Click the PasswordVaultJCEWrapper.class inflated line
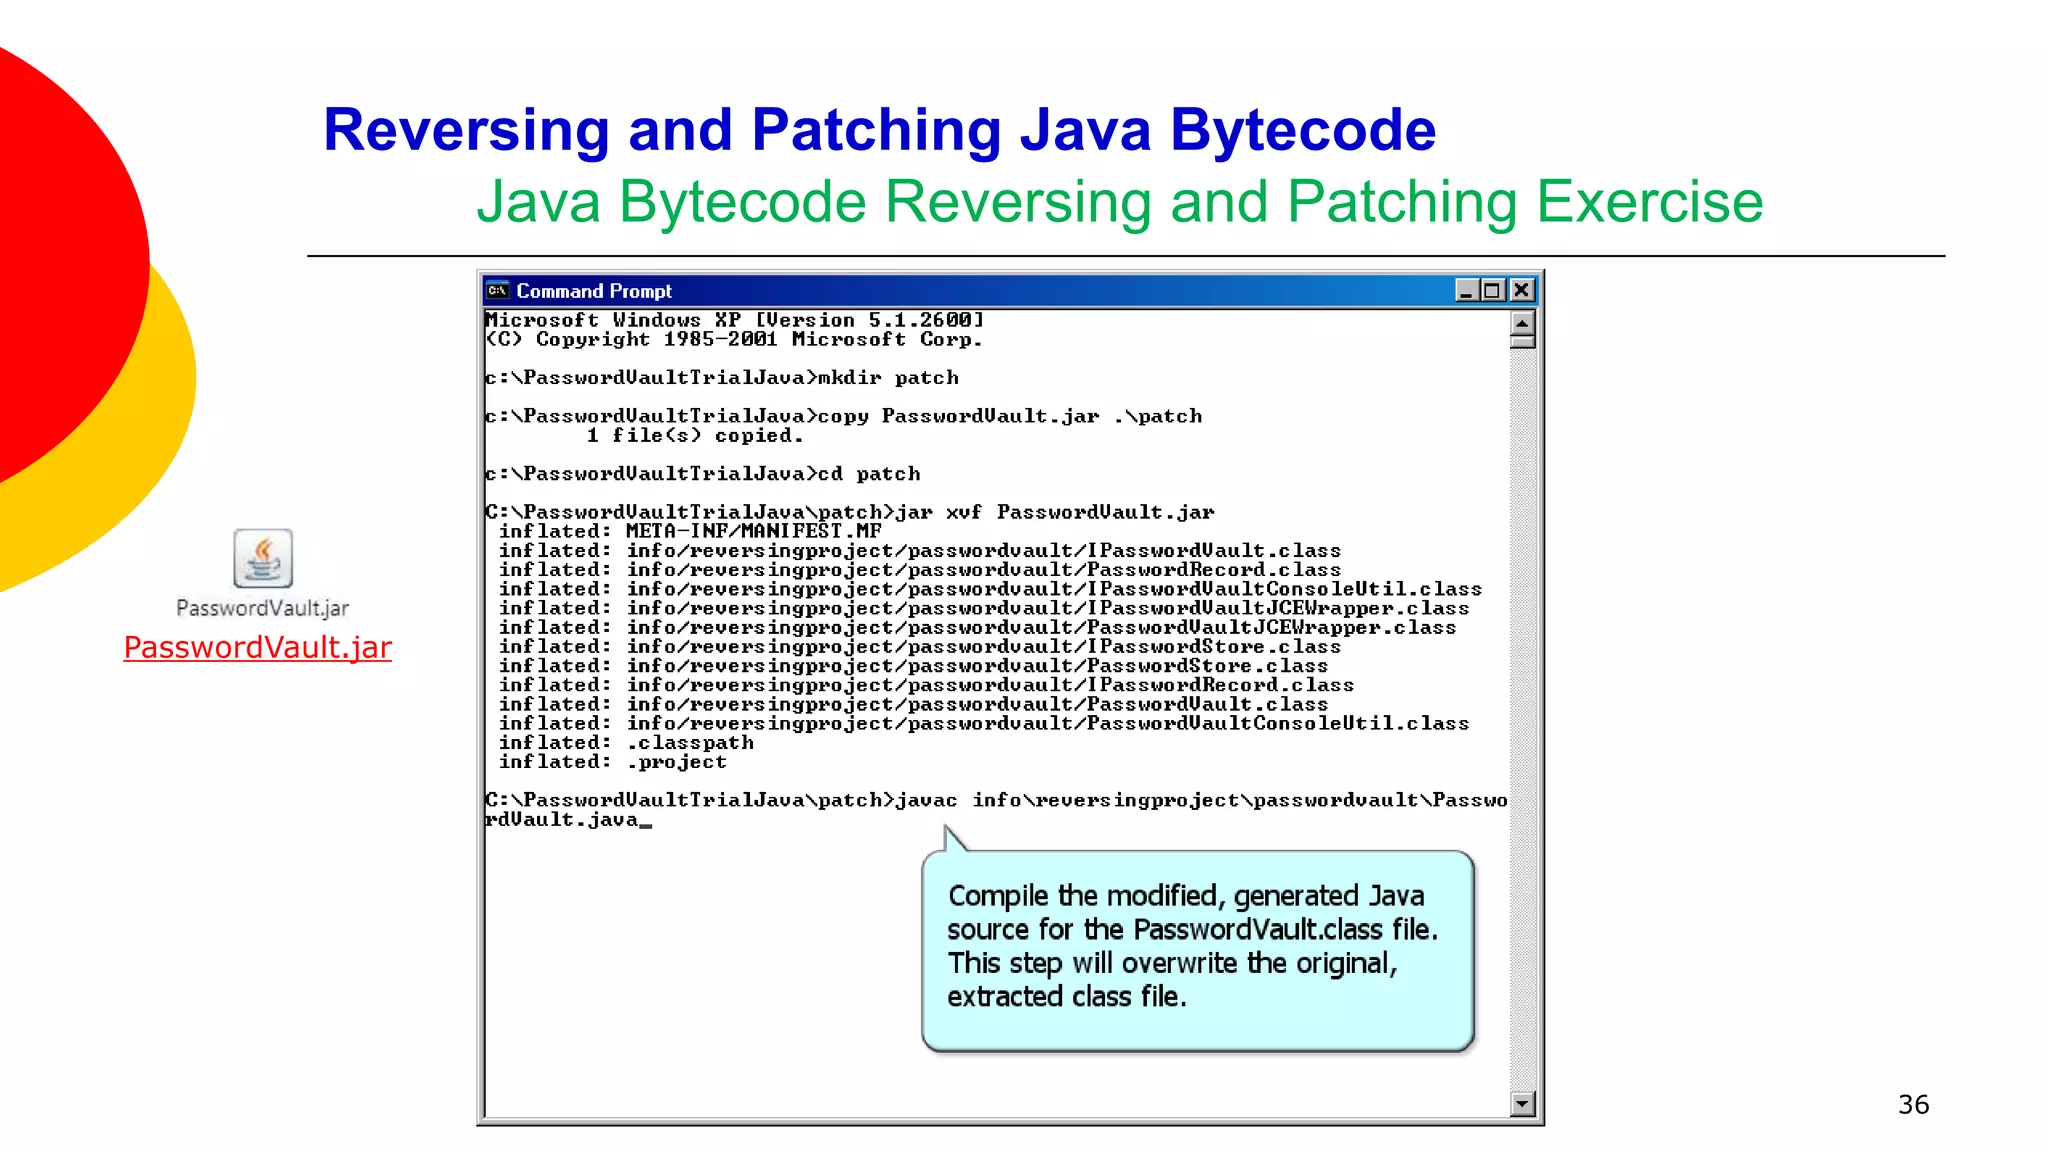Screen dimensions: 2048x1152 978,628
